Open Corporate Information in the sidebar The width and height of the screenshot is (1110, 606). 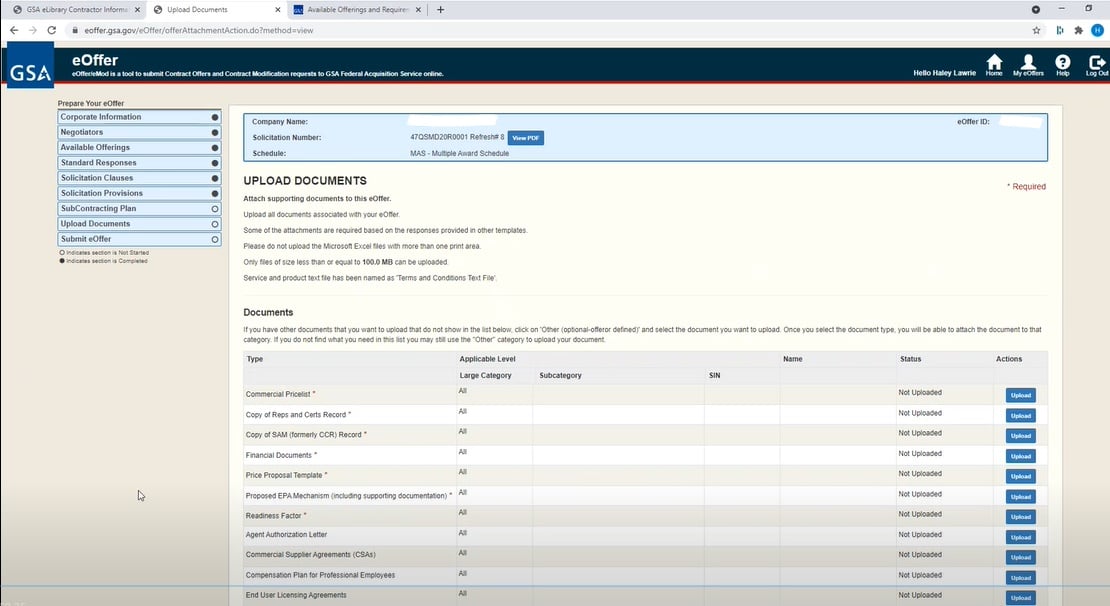coord(138,116)
